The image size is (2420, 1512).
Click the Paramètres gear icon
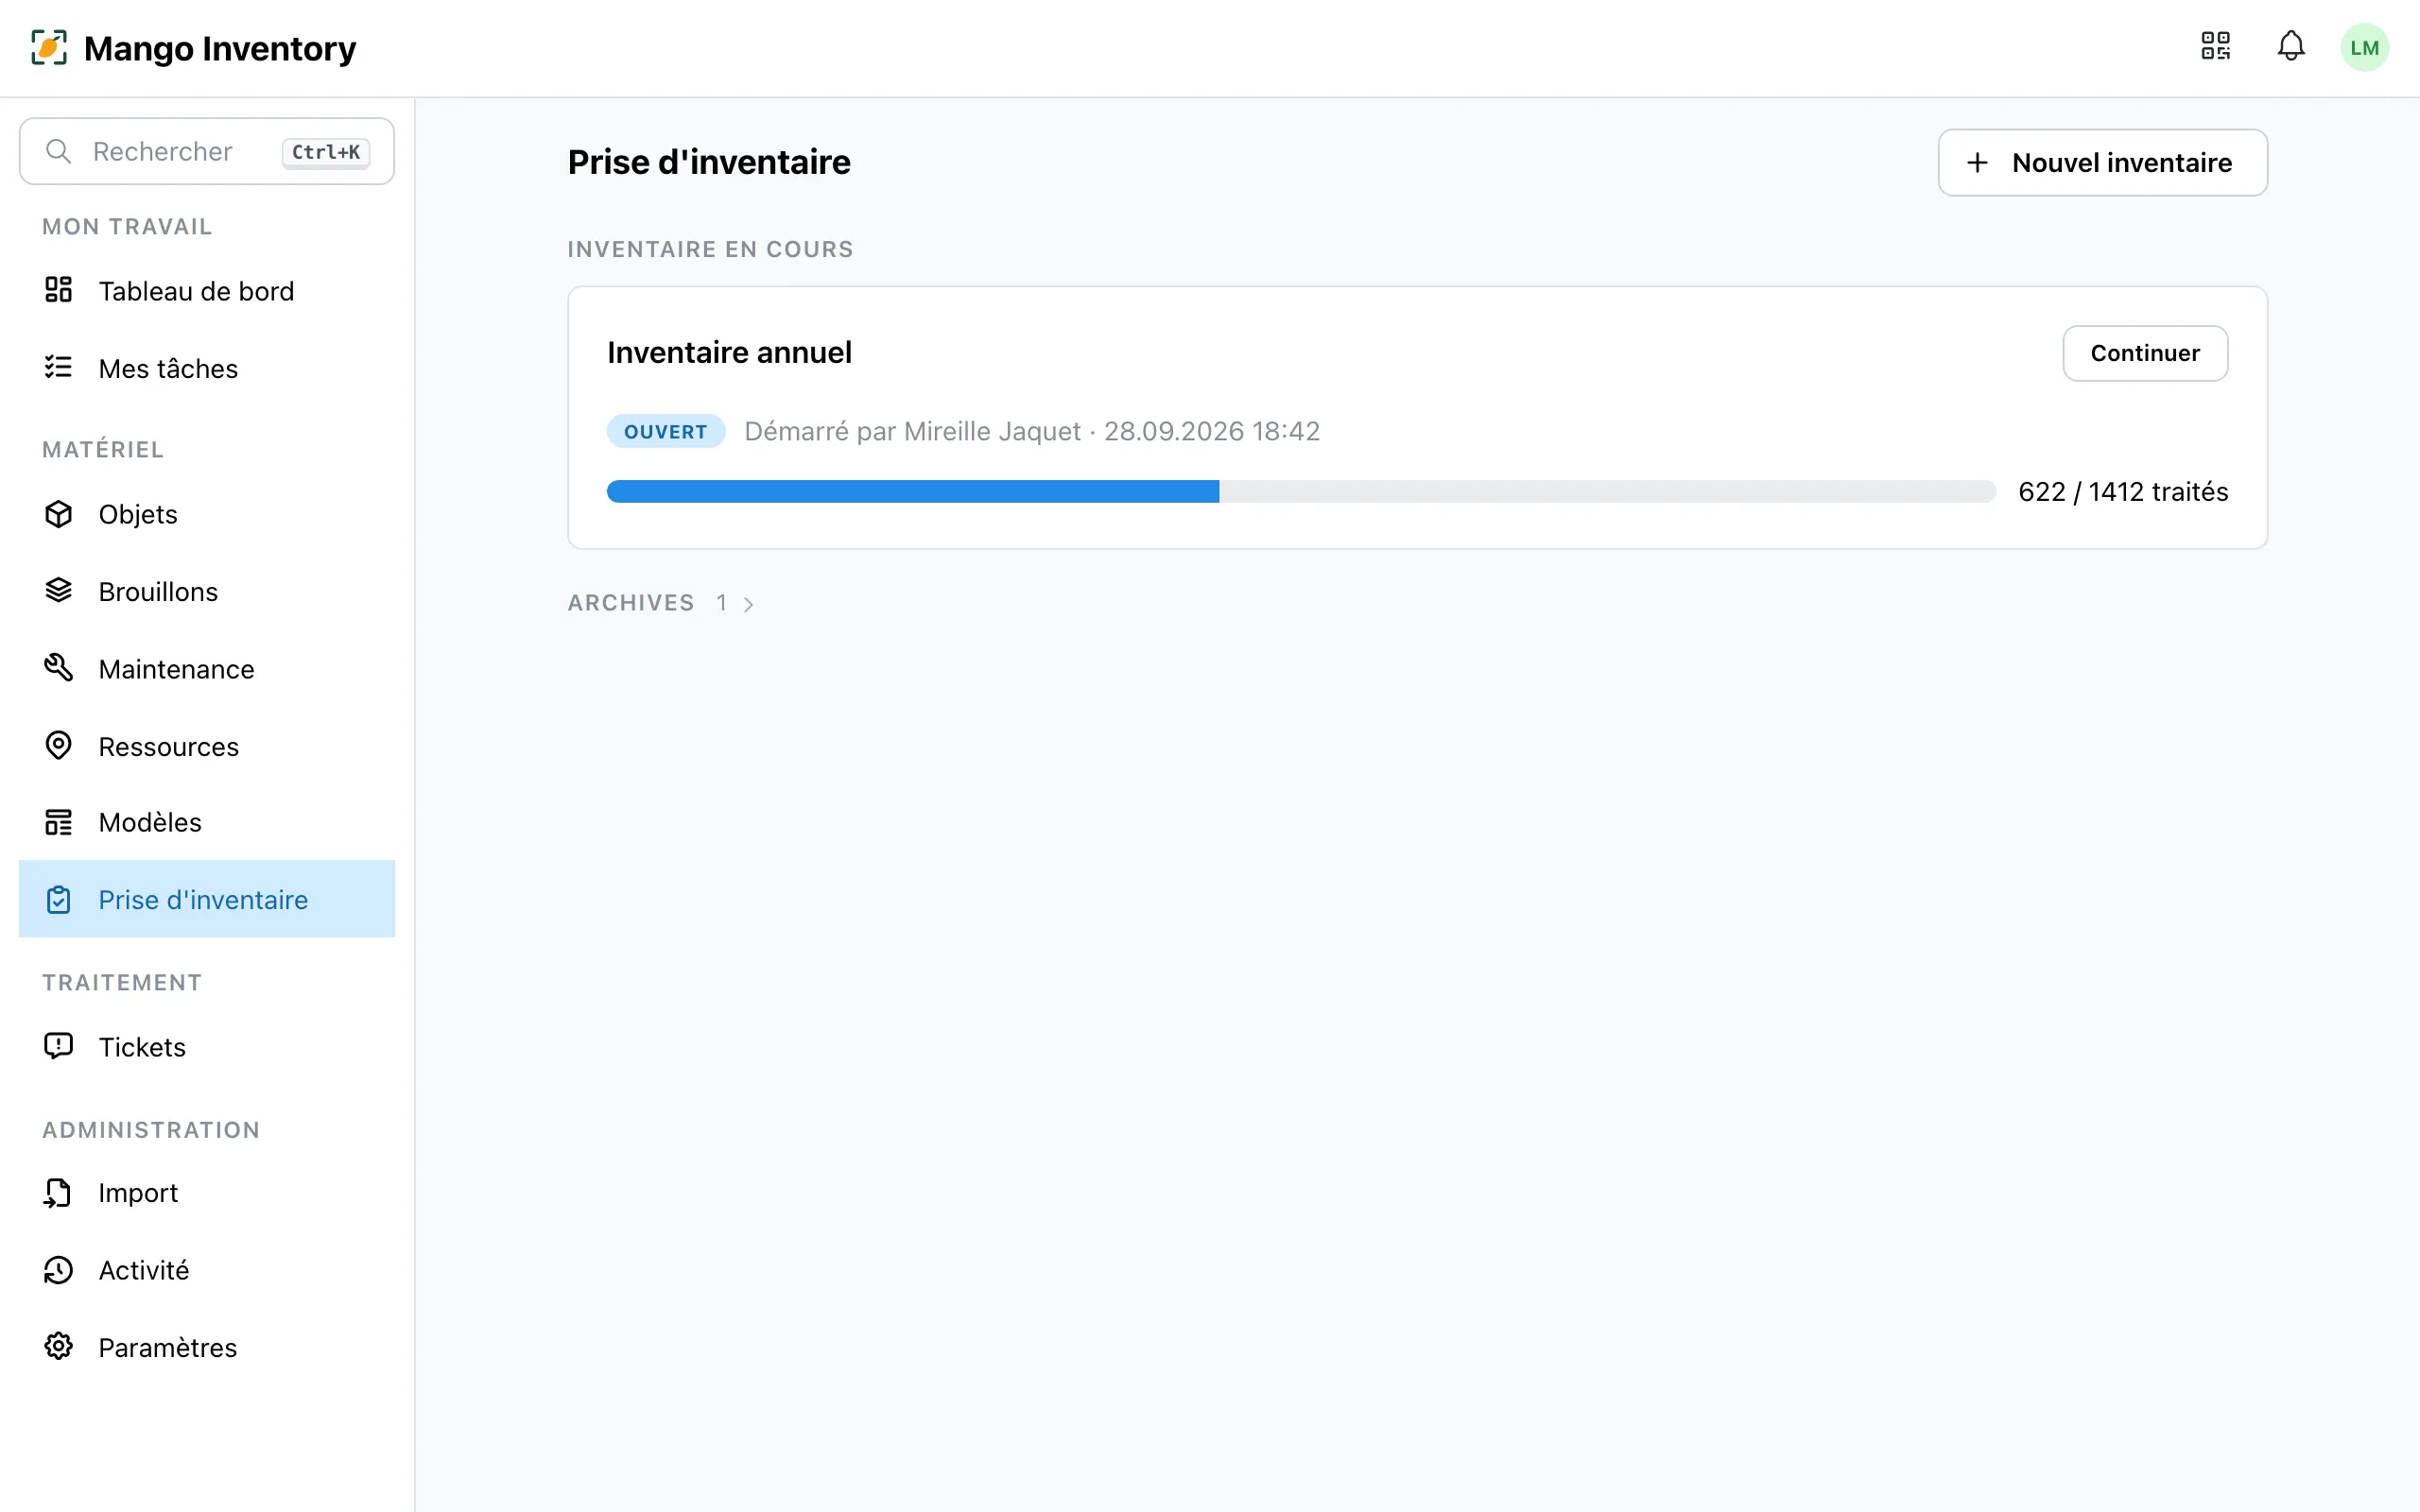click(x=58, y=1347)
